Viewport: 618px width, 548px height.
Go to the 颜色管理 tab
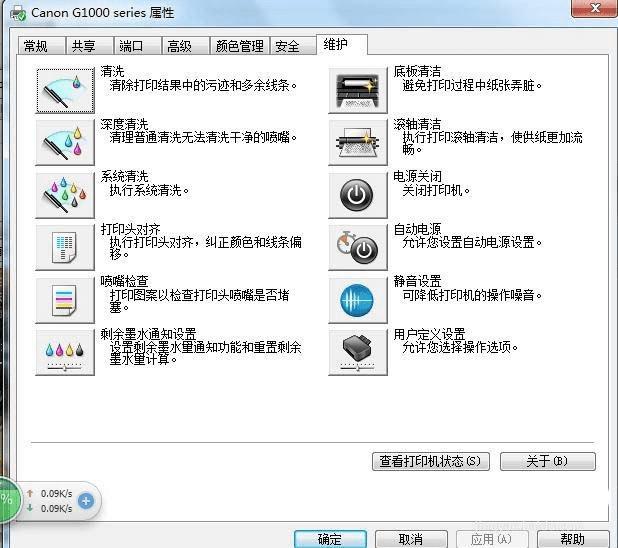pos(240,46)
